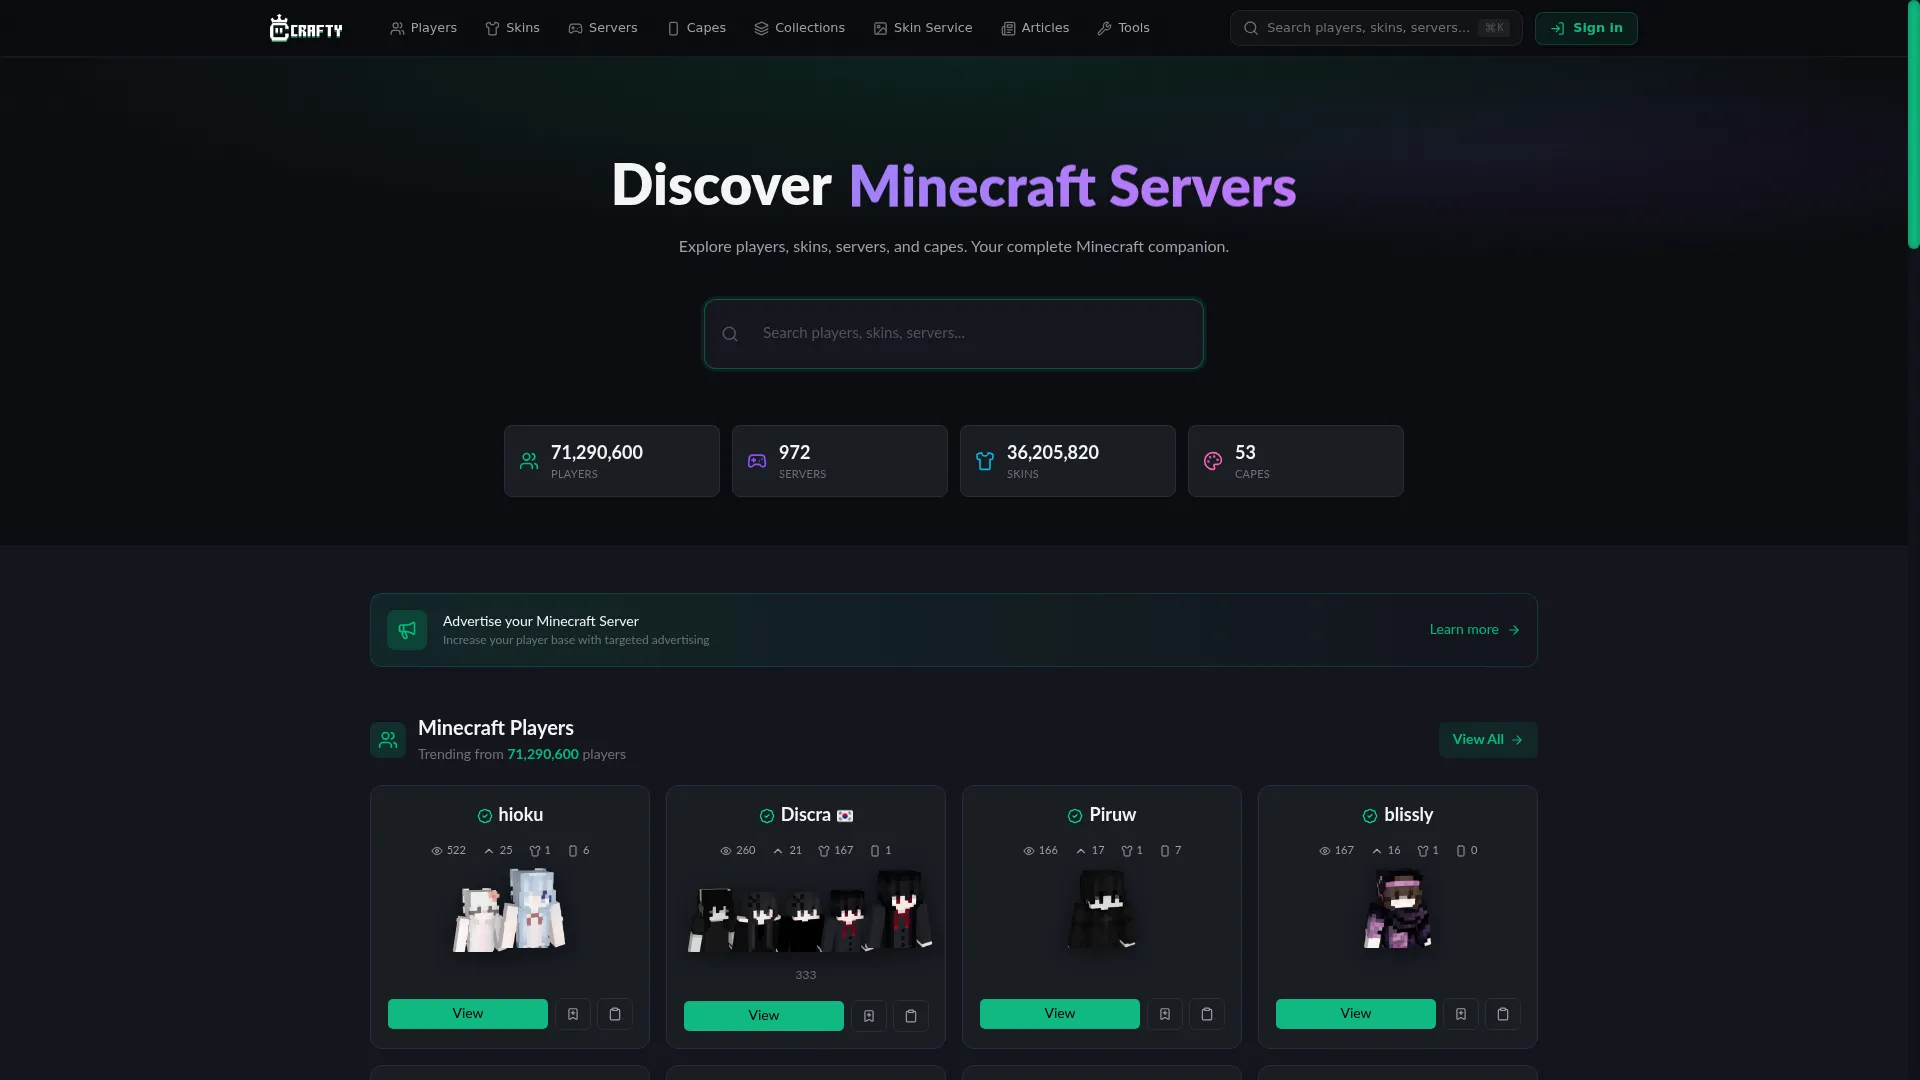Open the 36,205,820 Skins stat card
The width and height of the screenshot is (1920, 1080).
tap(1068, 461)
